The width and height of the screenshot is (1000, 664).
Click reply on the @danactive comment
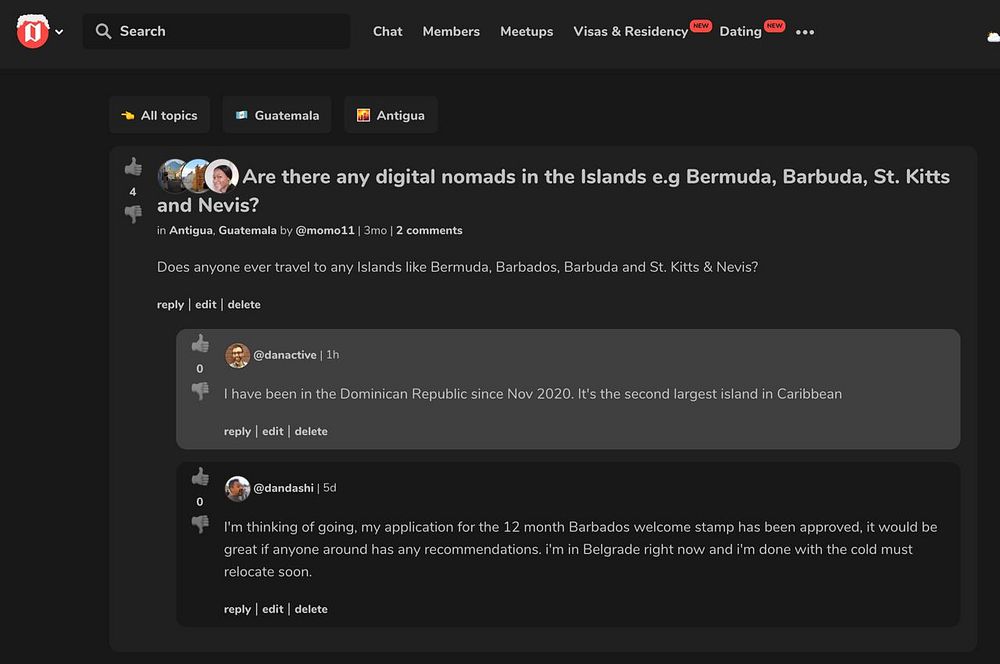point(237,431)
